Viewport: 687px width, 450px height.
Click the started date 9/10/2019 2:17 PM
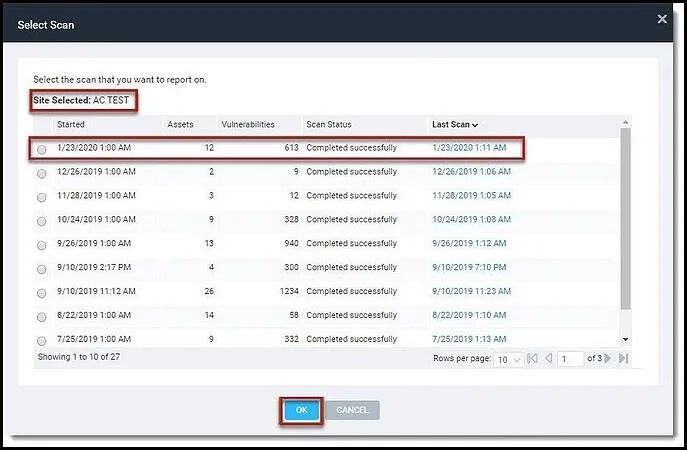click(x=94, y=267)
